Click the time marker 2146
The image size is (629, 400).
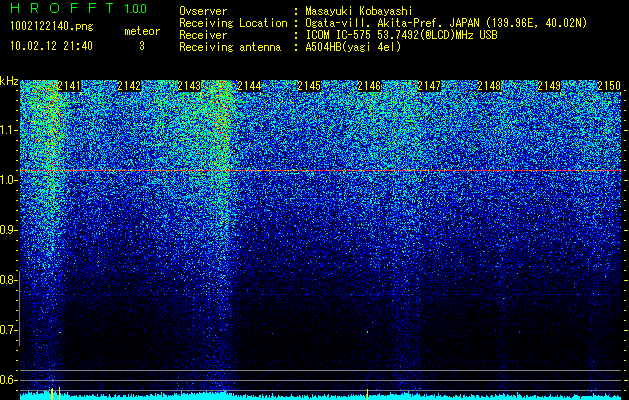point(369,86)
